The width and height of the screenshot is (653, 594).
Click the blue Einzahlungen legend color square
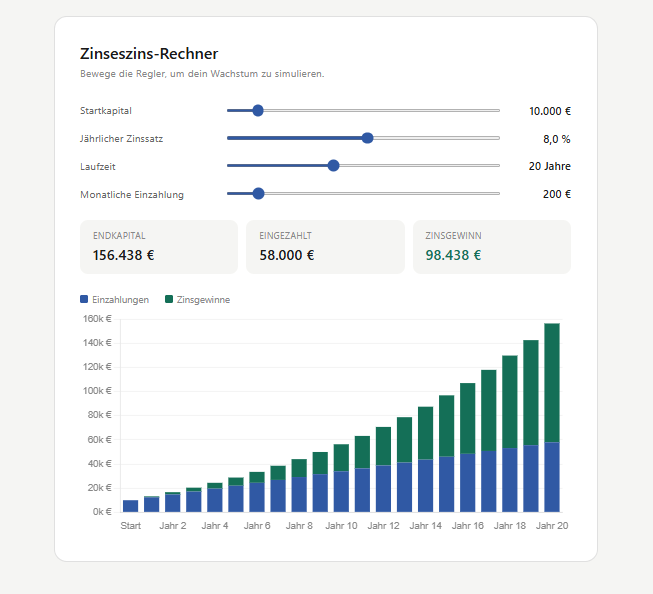click(x=84, y=299)
